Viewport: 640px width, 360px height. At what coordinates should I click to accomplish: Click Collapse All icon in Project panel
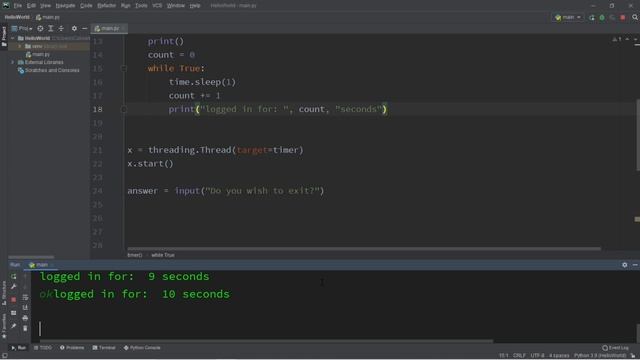61,29
